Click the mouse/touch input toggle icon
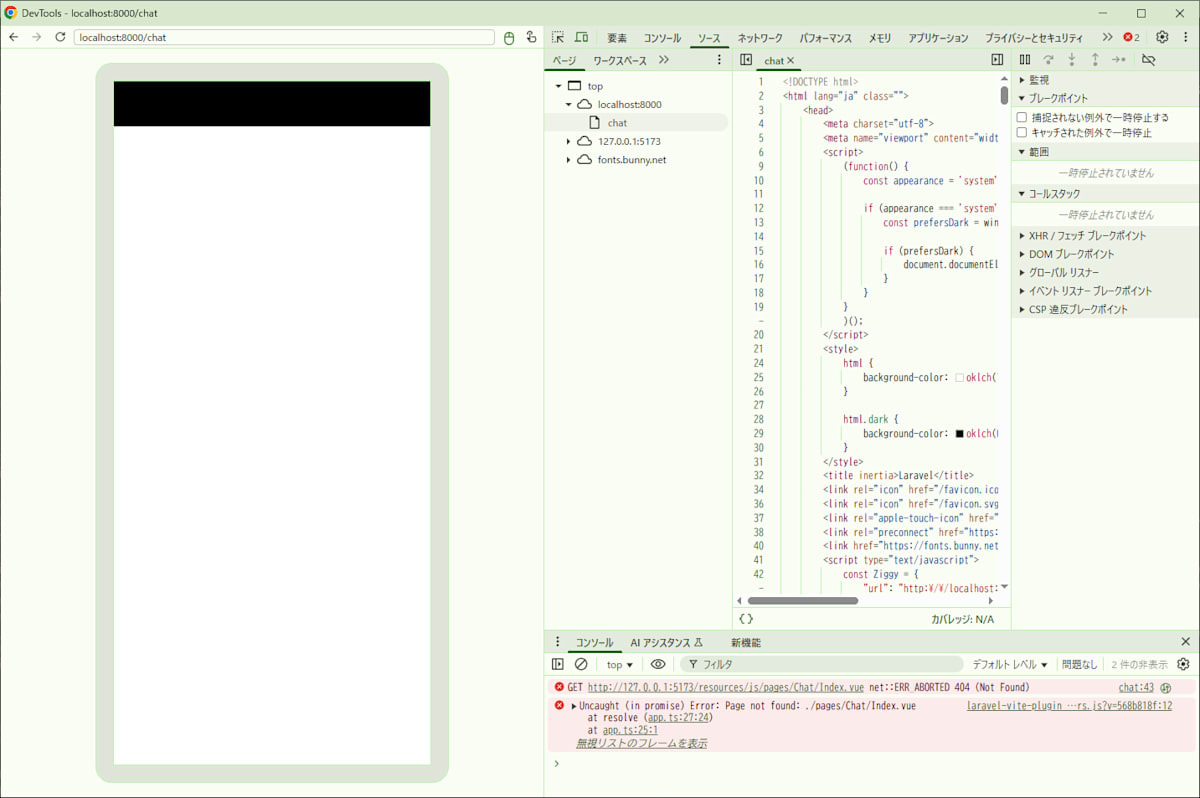Viewport: 1200px width, 798px height. tap(508, 37)
